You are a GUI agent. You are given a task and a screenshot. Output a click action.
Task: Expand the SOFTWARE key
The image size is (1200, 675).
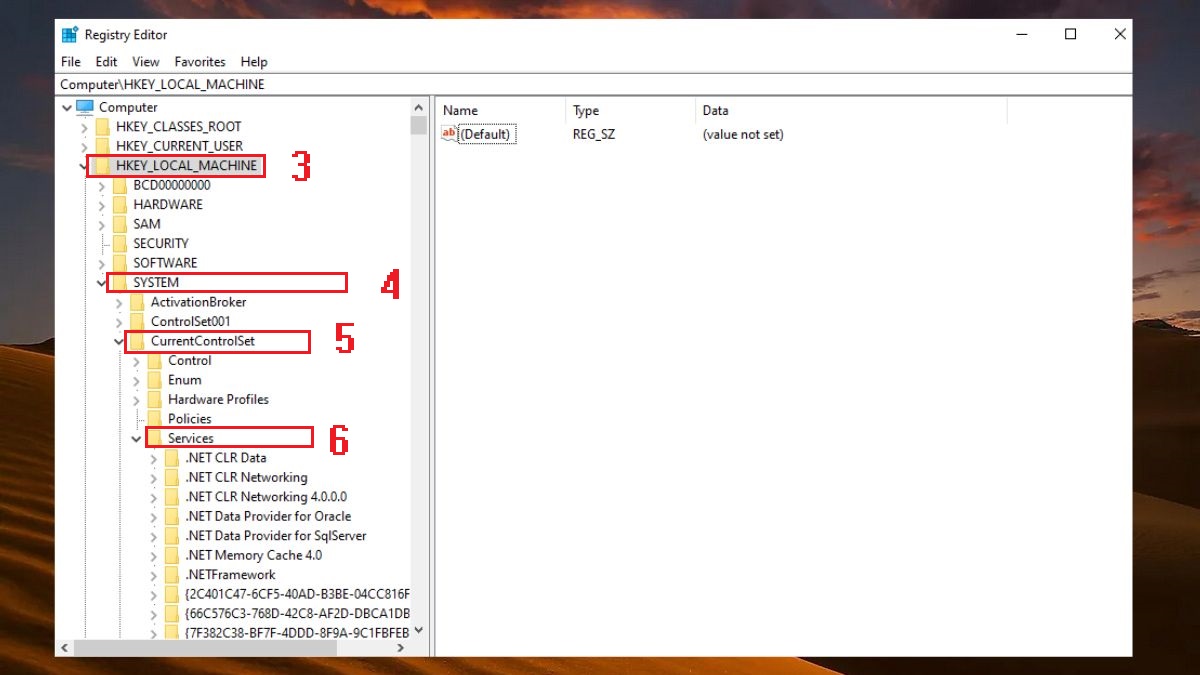point(102,263)
